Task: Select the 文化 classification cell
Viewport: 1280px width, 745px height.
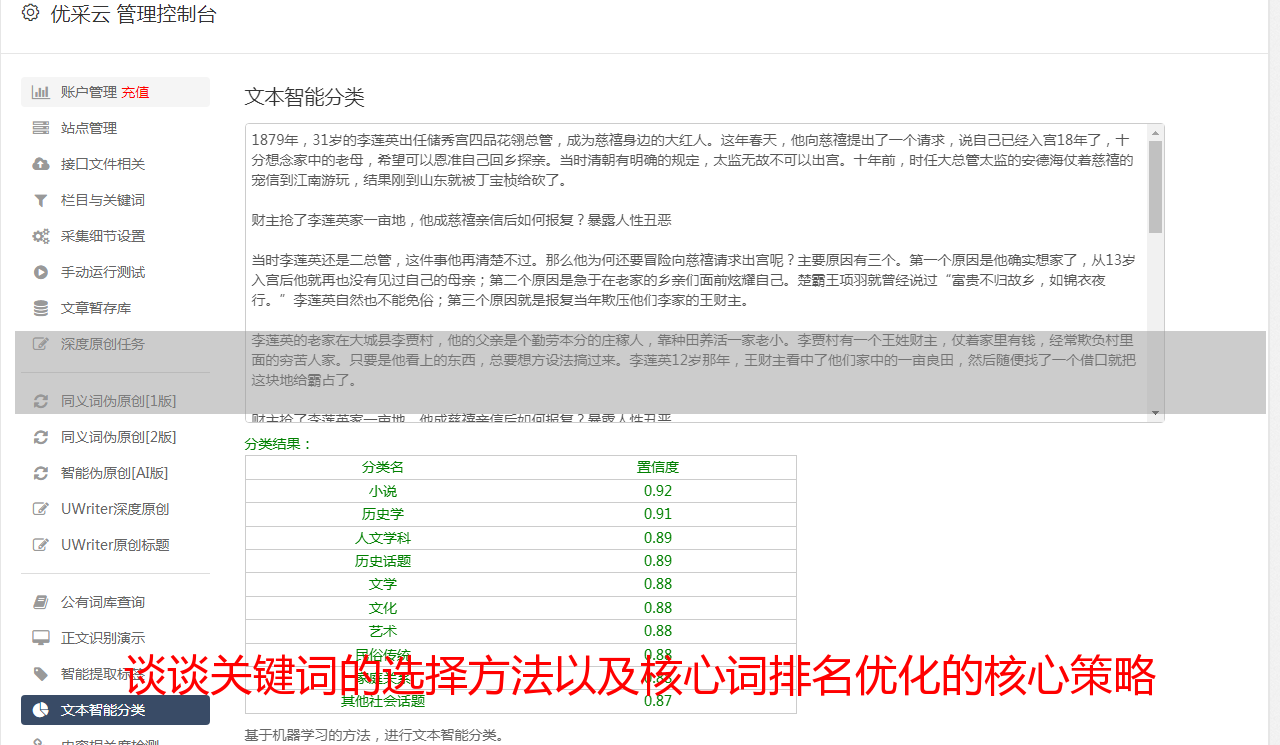Action: point(383,608)
